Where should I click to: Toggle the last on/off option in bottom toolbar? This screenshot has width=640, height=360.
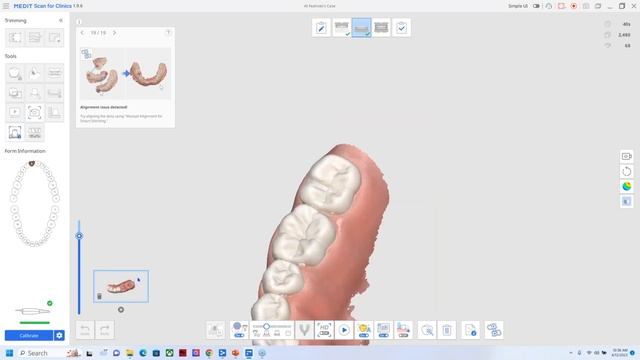tap(403, 330)
